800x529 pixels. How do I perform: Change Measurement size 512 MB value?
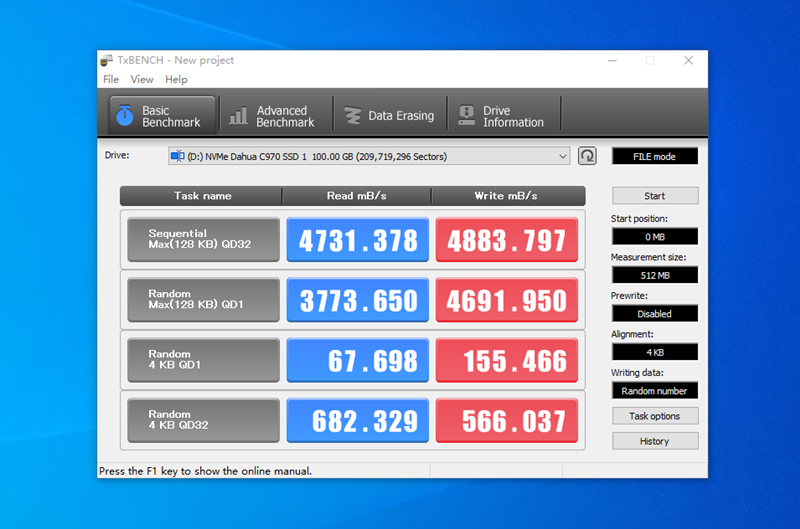coord(655,275)
